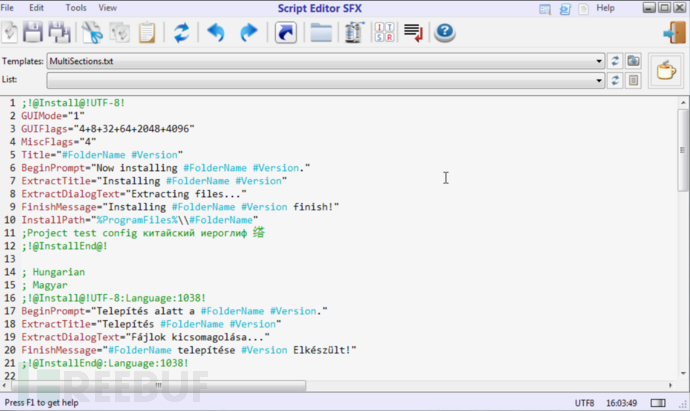The height and width of the screenshot is (411, 690).
Task: Click the Redo blue arrow
Action: (249, 33)
